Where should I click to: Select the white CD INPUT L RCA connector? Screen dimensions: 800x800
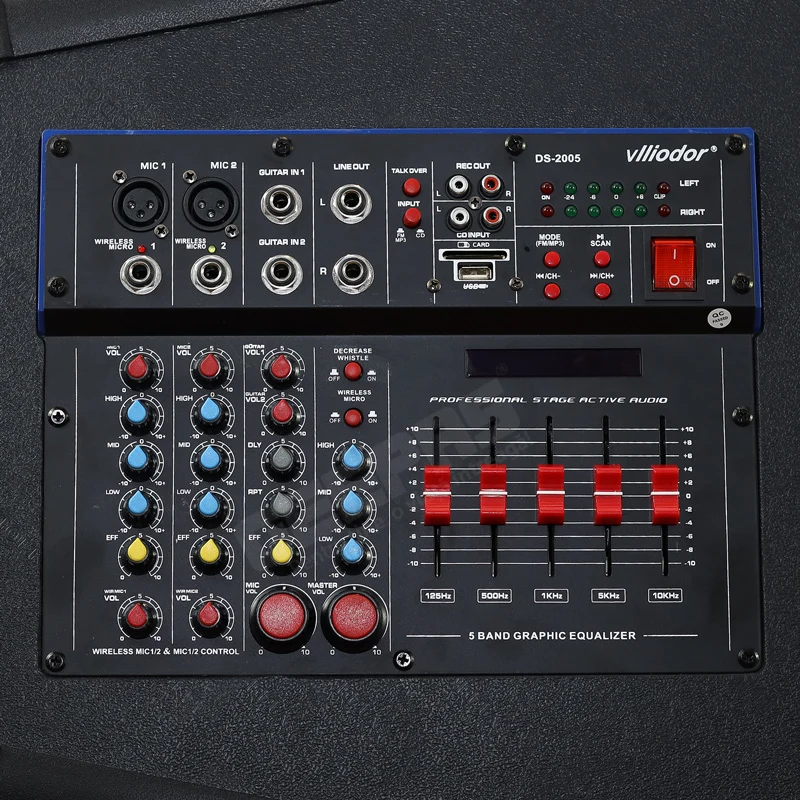click(459, 217)
